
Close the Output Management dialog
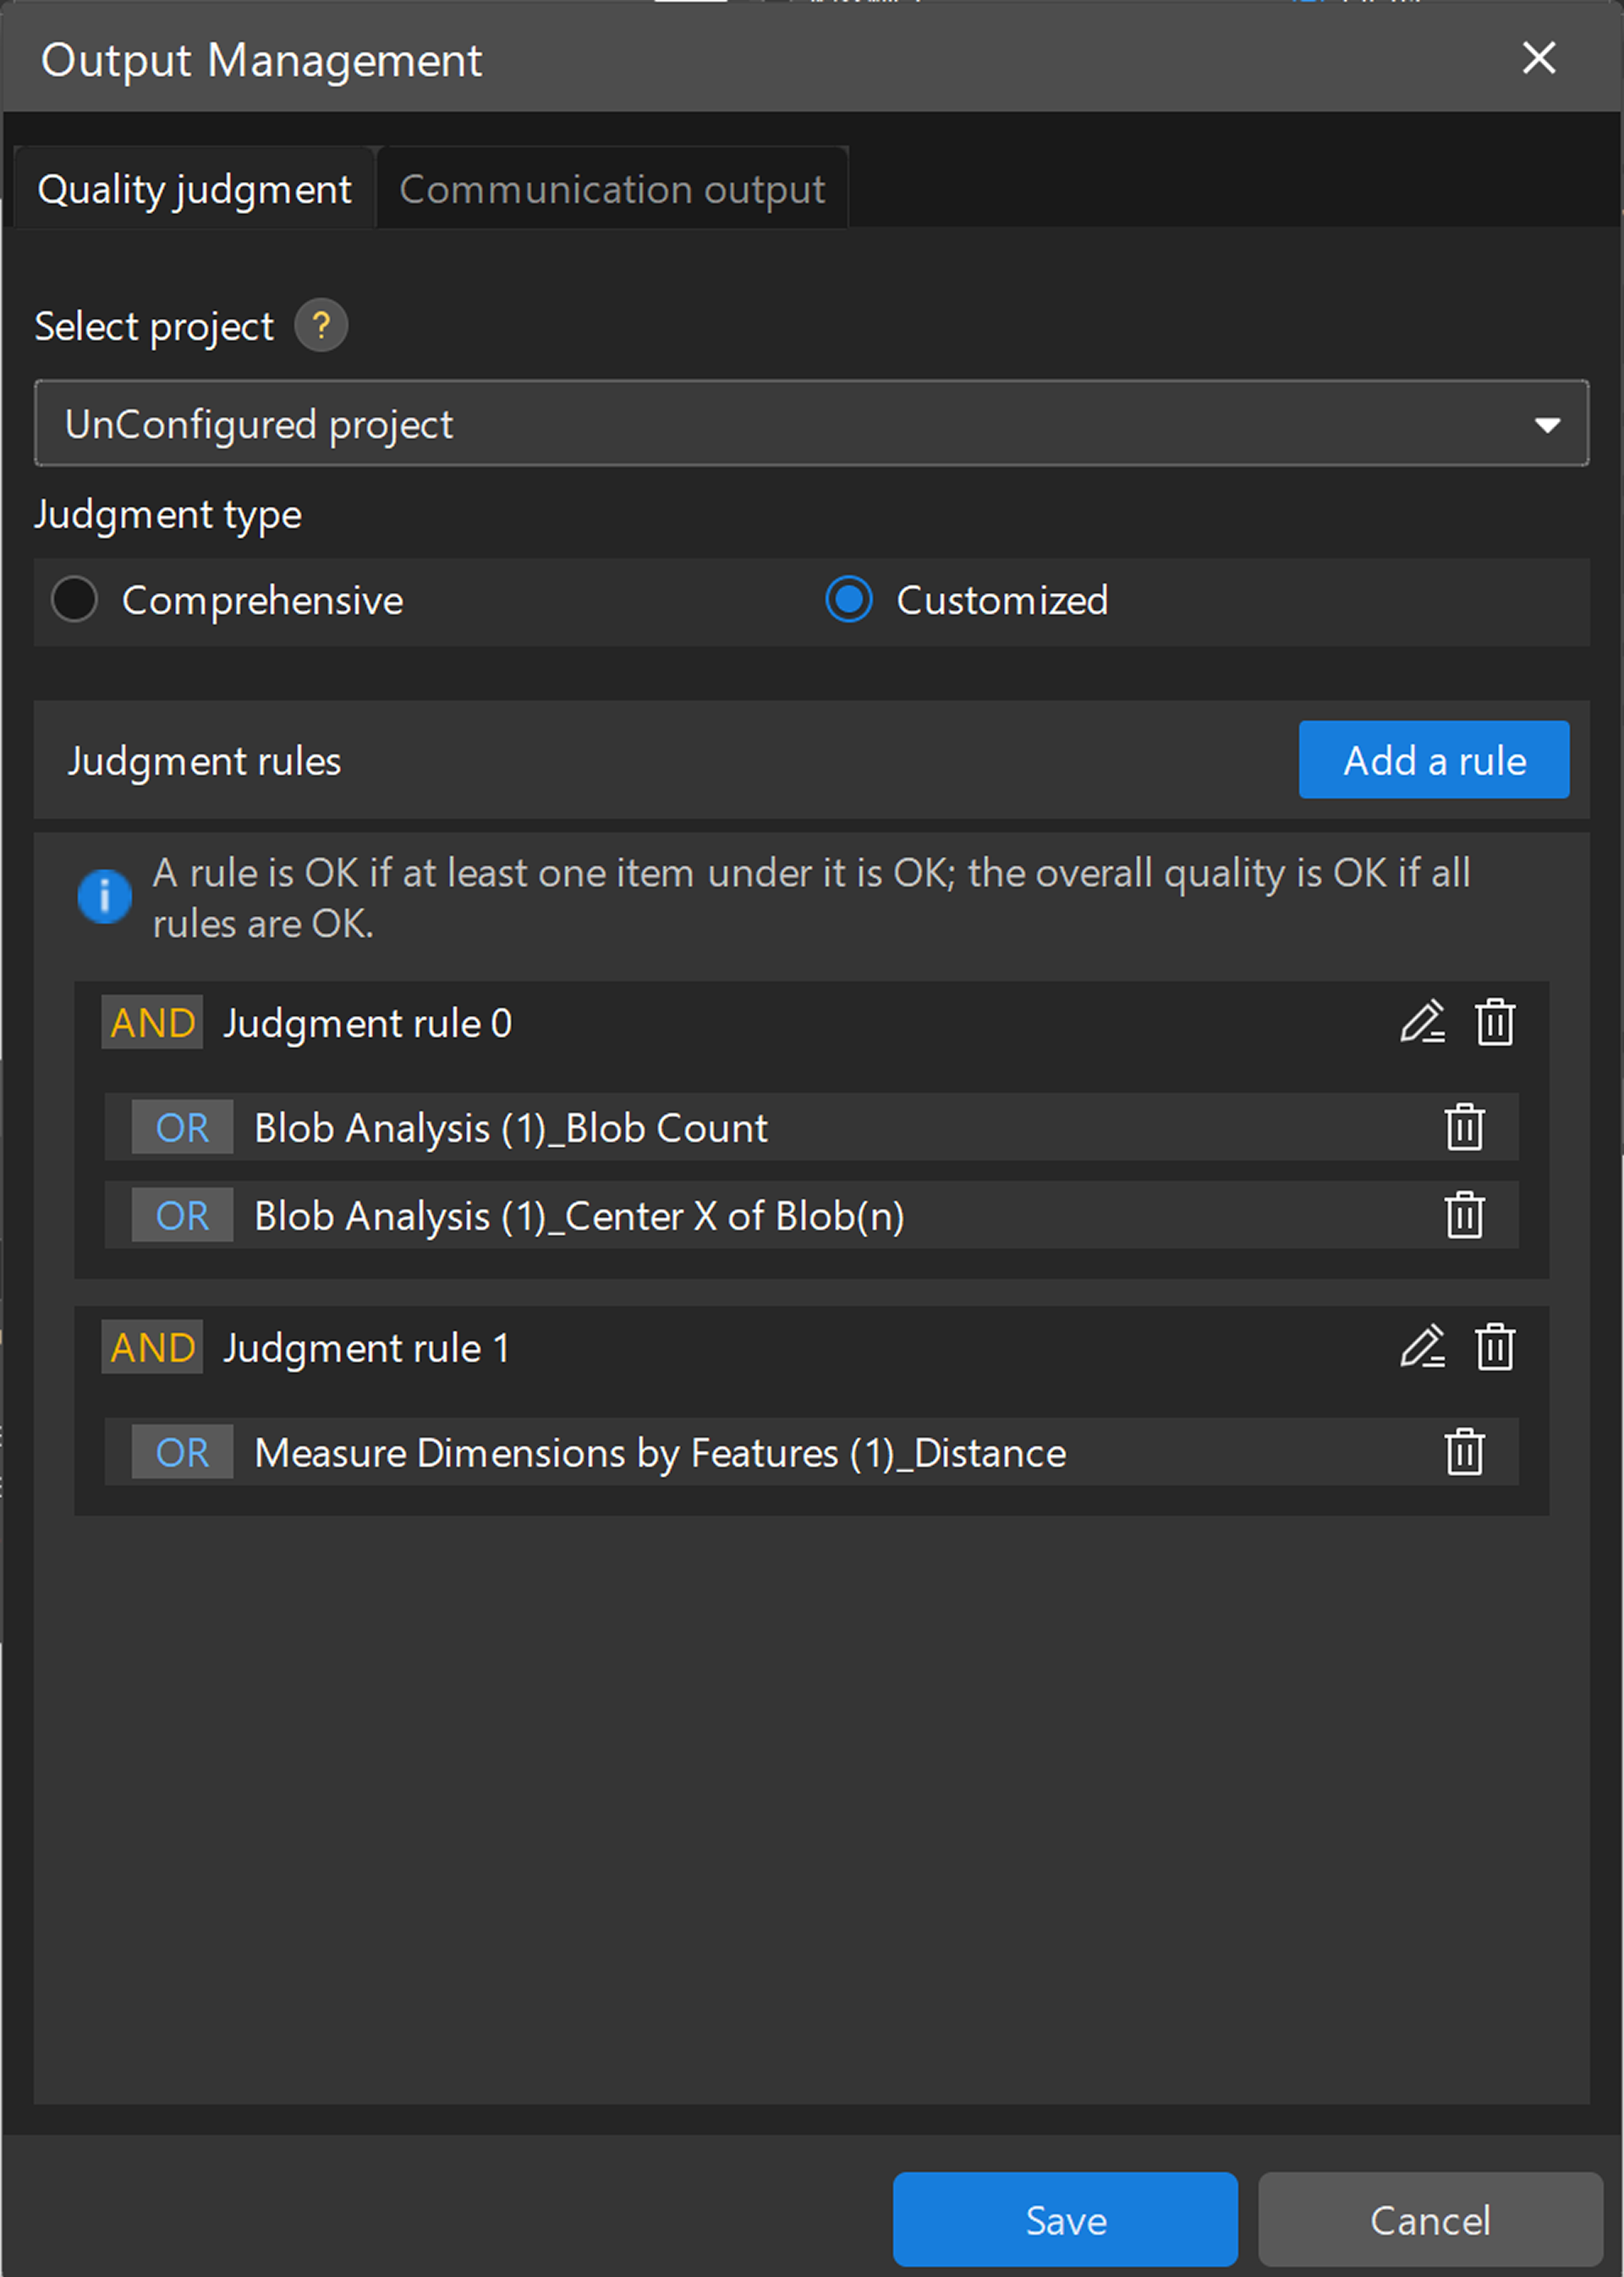tap(1538, 58)
